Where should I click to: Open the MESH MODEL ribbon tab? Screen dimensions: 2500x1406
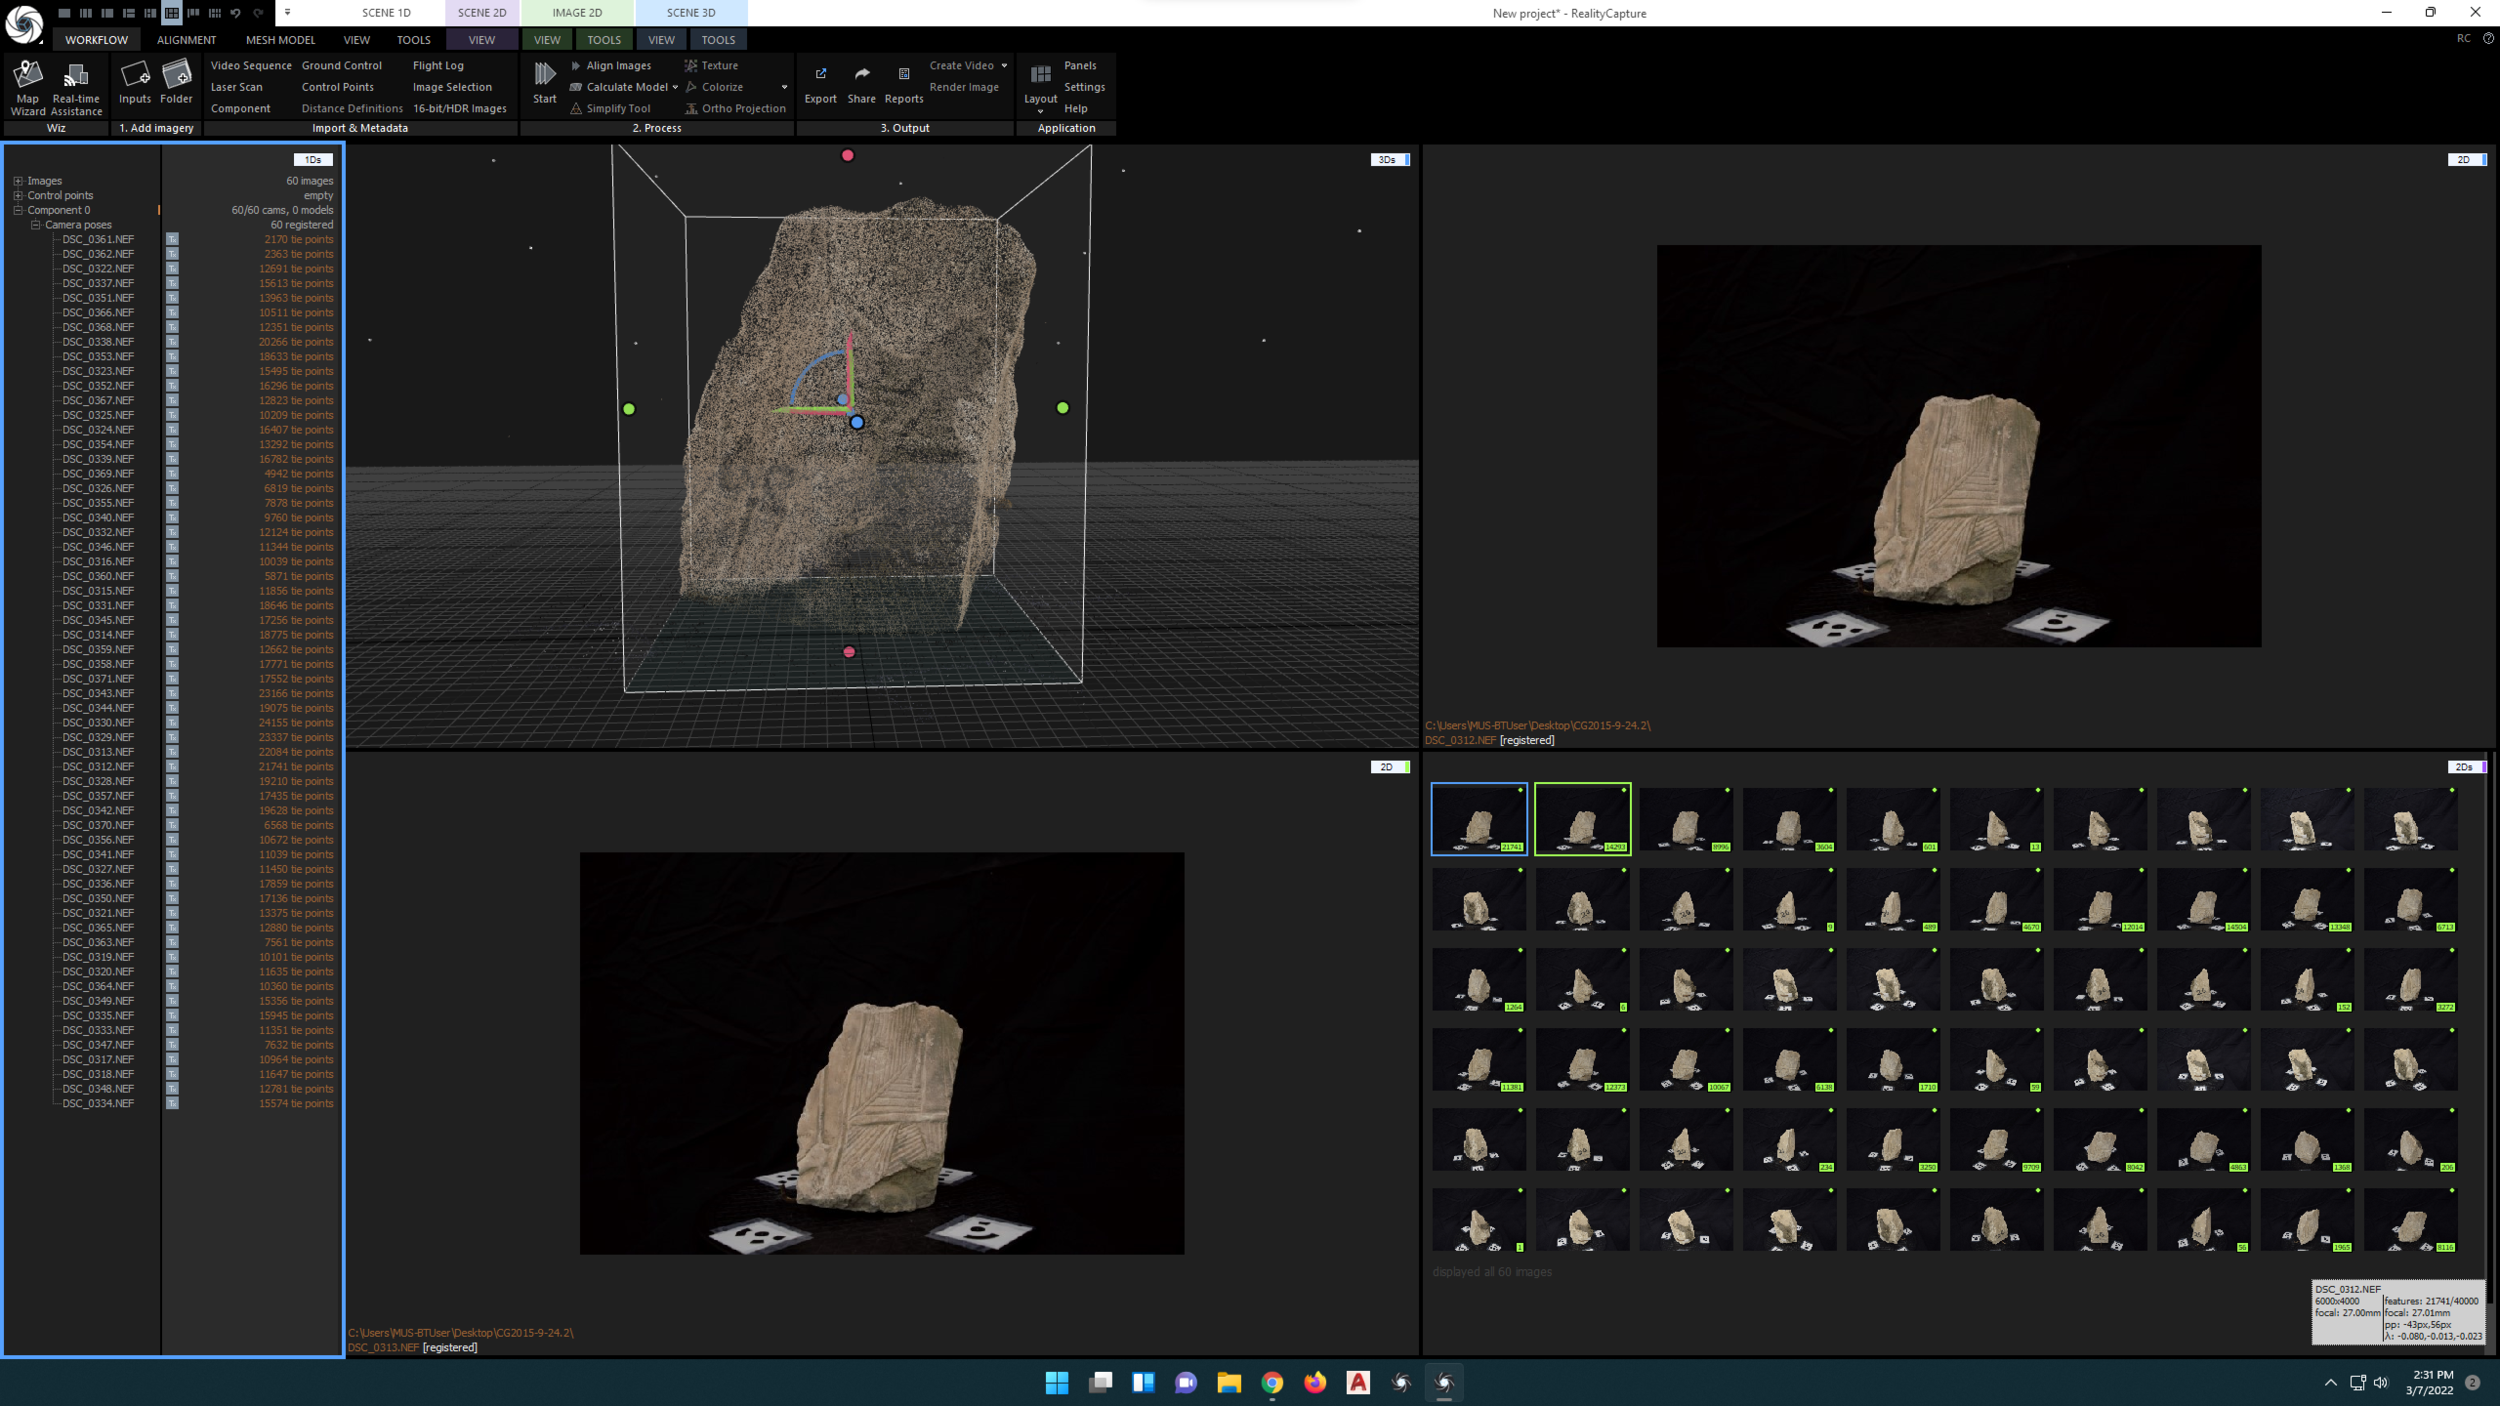click(280, 40)
